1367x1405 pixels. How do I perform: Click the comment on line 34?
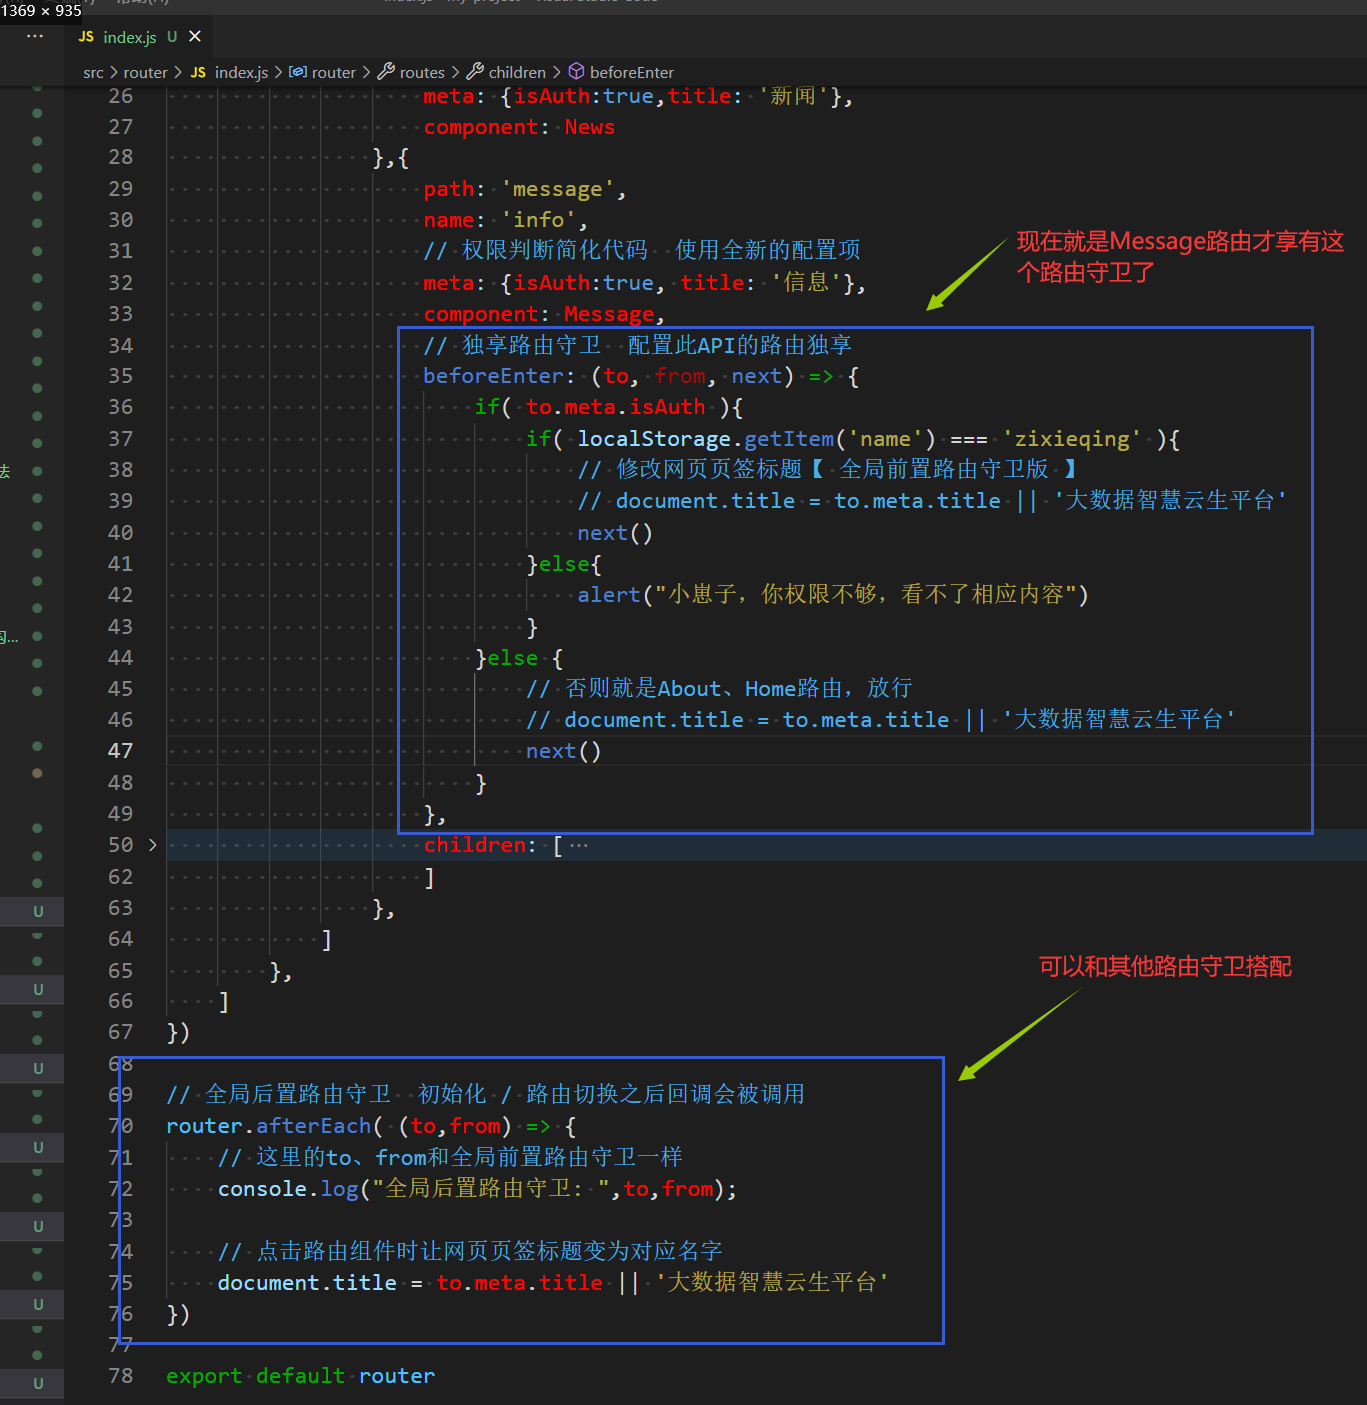(x=637, y=345)
